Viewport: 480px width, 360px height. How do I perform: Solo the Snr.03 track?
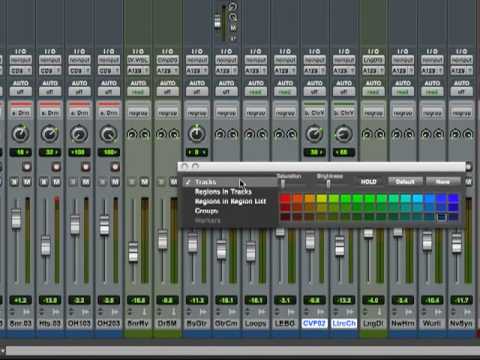14,182
